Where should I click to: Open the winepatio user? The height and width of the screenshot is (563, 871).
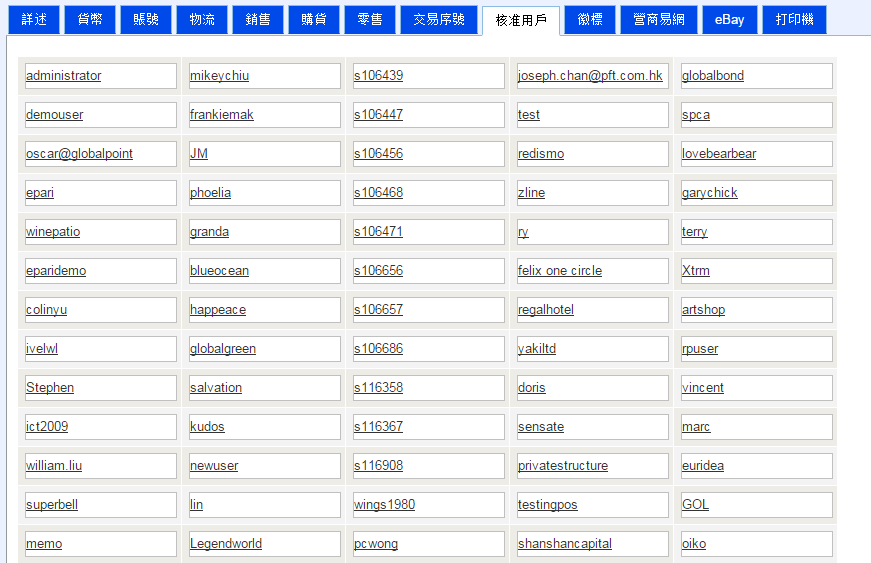(x=53, y=232)
